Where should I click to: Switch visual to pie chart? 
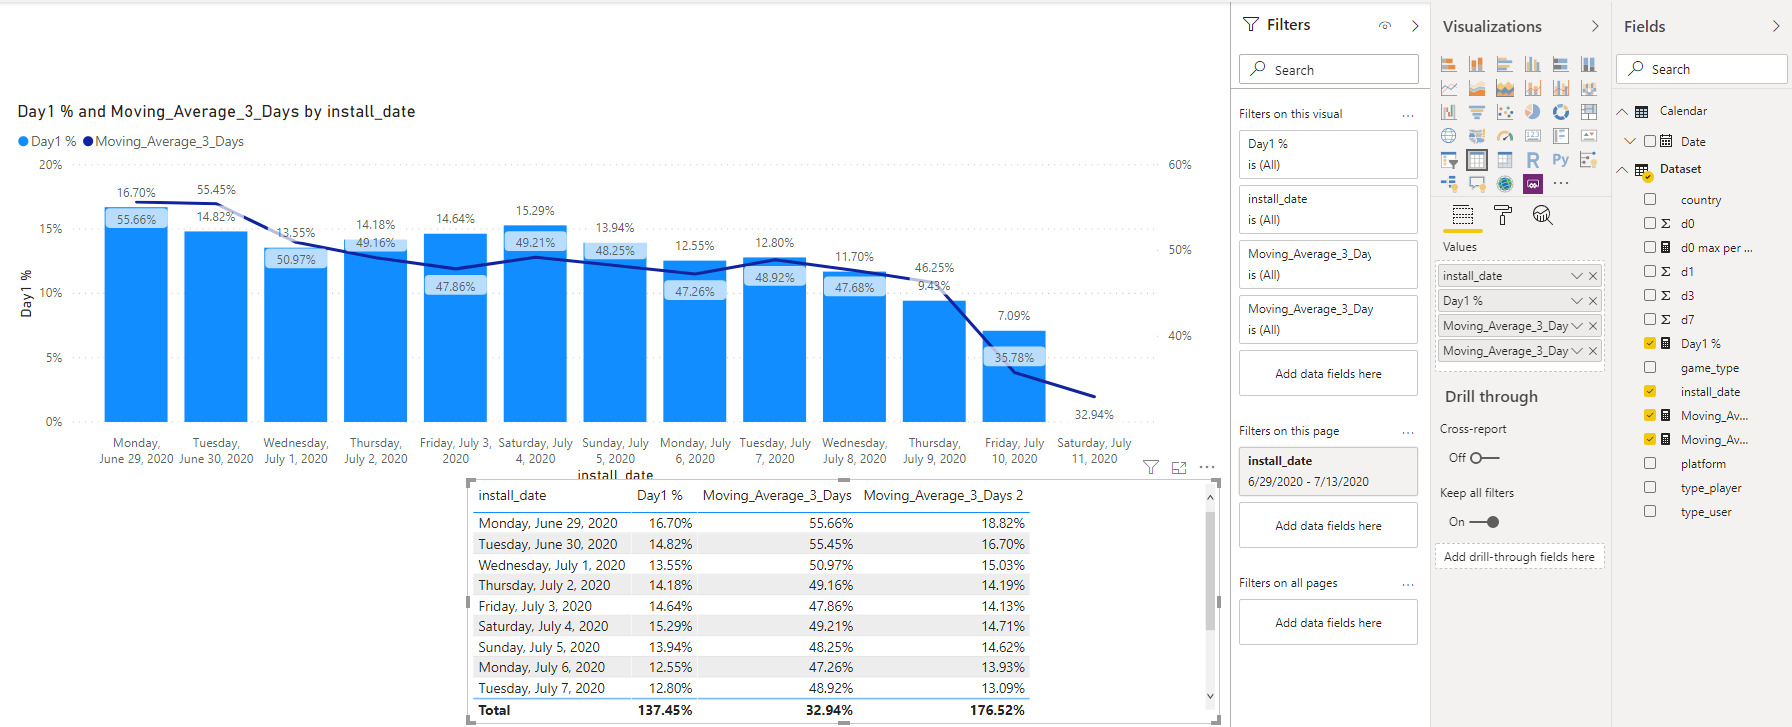point(1532,112)
